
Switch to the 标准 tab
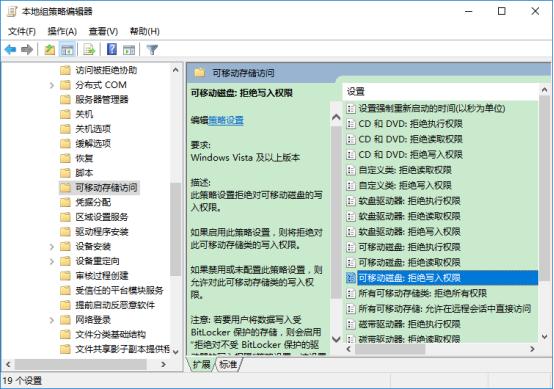pos(228,365)
